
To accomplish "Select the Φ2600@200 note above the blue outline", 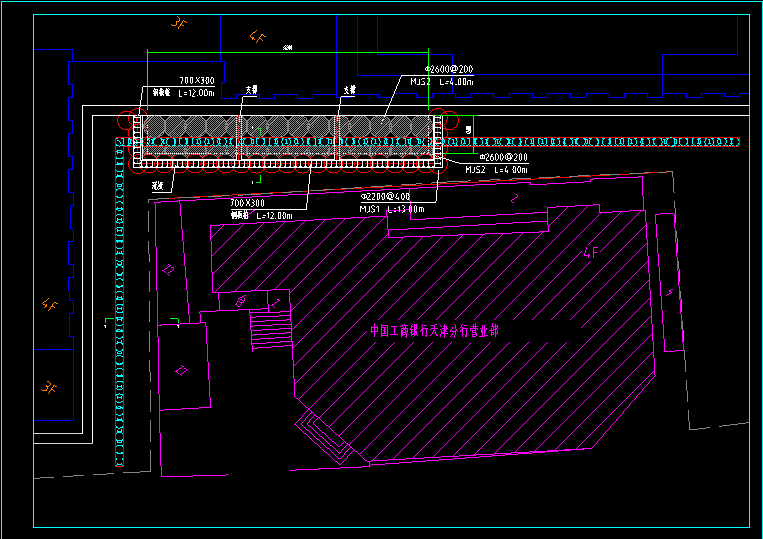I will pos(449,69).
